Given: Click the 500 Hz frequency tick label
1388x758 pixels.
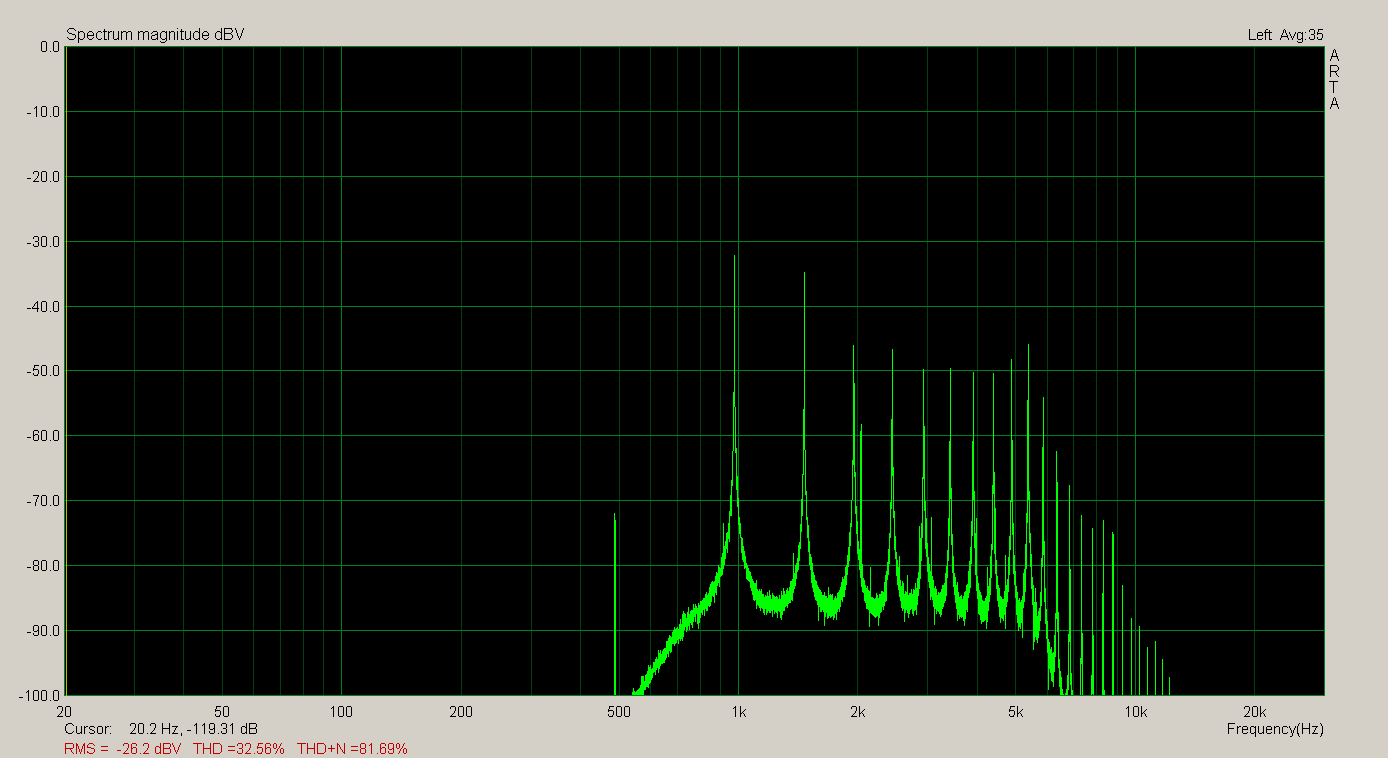Looking at the screenshot, I should (619, 712).
